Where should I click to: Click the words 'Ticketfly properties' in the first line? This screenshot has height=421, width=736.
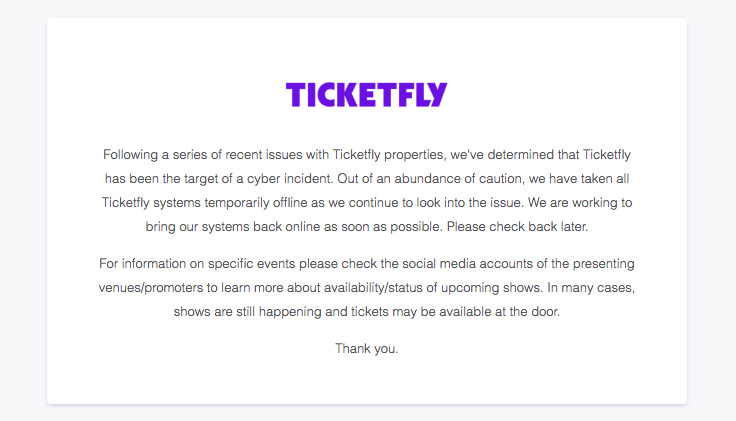click(x=388, y=155)
